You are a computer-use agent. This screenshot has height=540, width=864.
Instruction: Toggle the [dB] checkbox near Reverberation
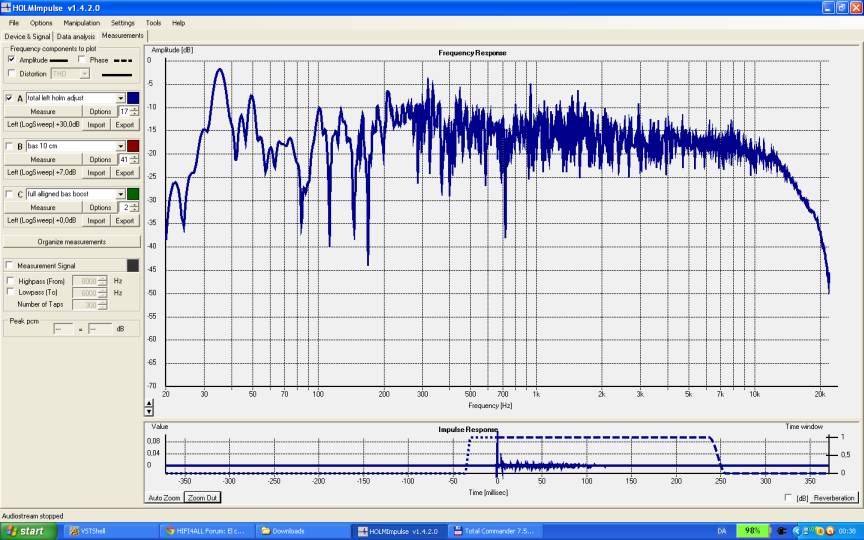point(788,498)
